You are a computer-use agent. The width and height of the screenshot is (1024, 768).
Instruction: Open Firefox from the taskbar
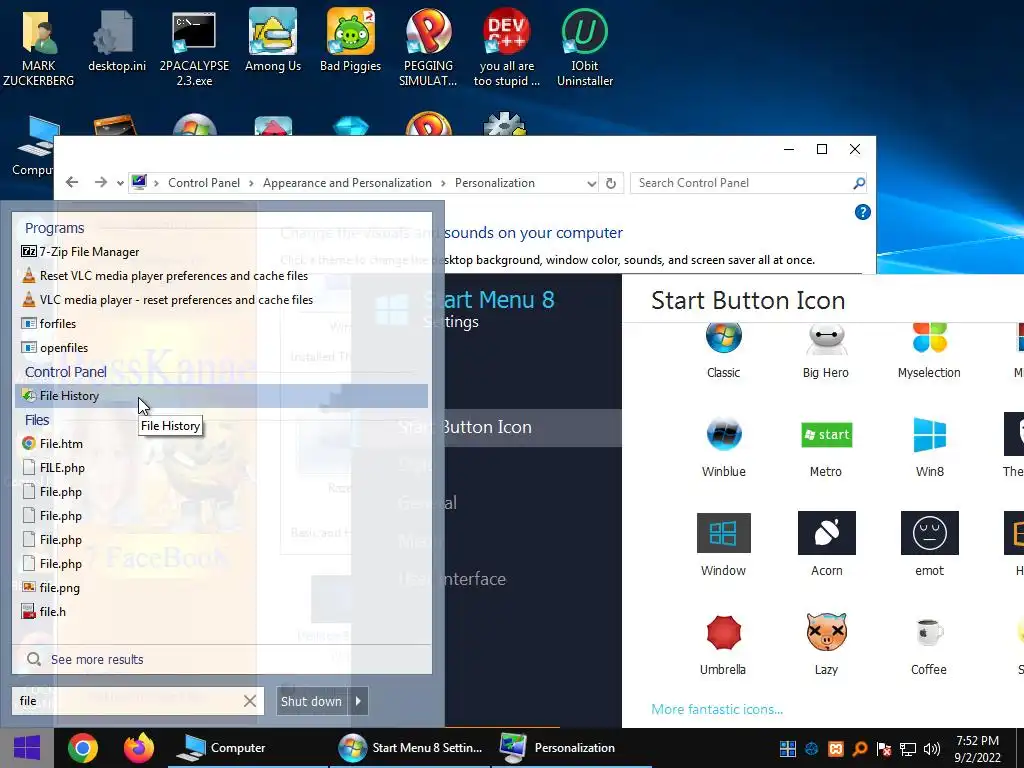pyautogui.click(x=138, y=748)
